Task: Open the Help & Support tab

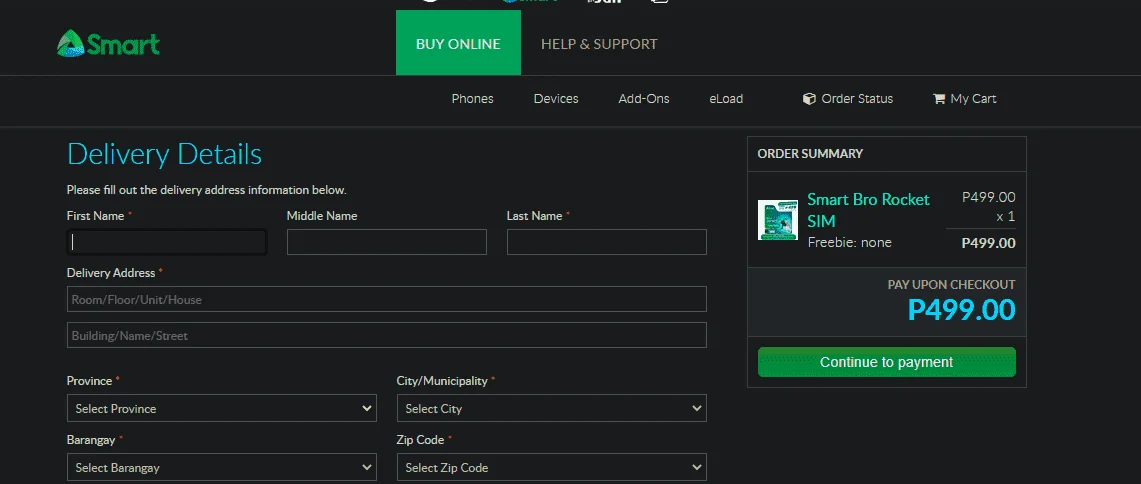Action: (x=599, y=44)
